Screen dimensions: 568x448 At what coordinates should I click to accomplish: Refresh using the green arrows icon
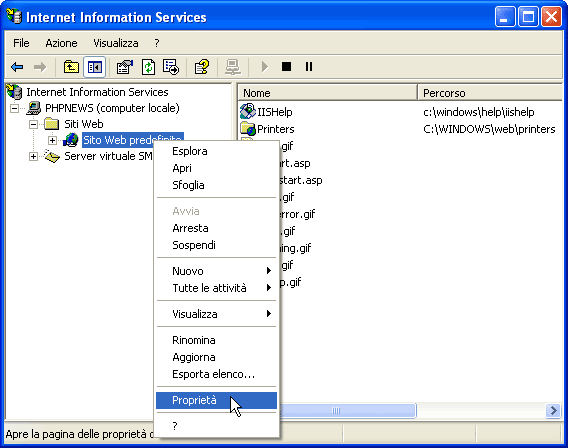coord(148,67)
